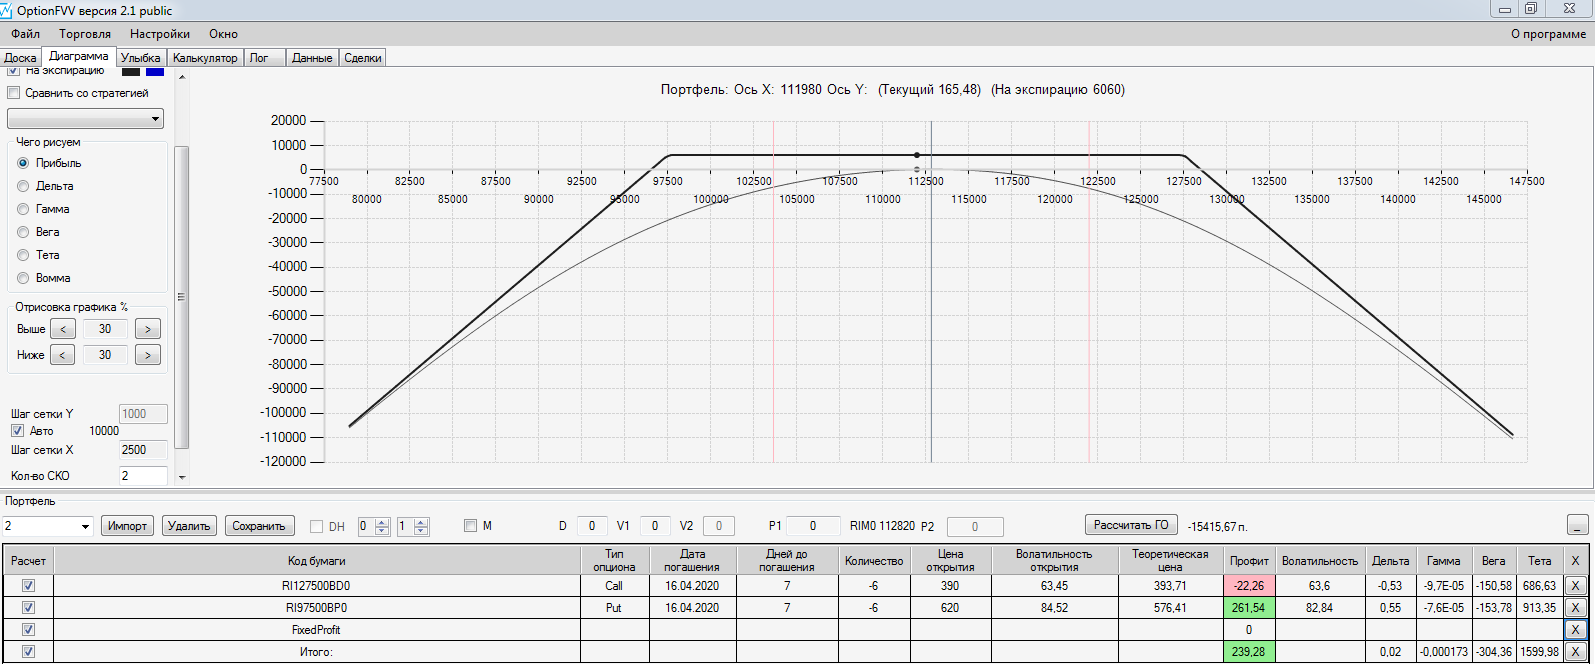Image resolution: width=1595 pixels, height=664 pixels.
Task: Switch to the Доска tab
Action: point(20,58)
